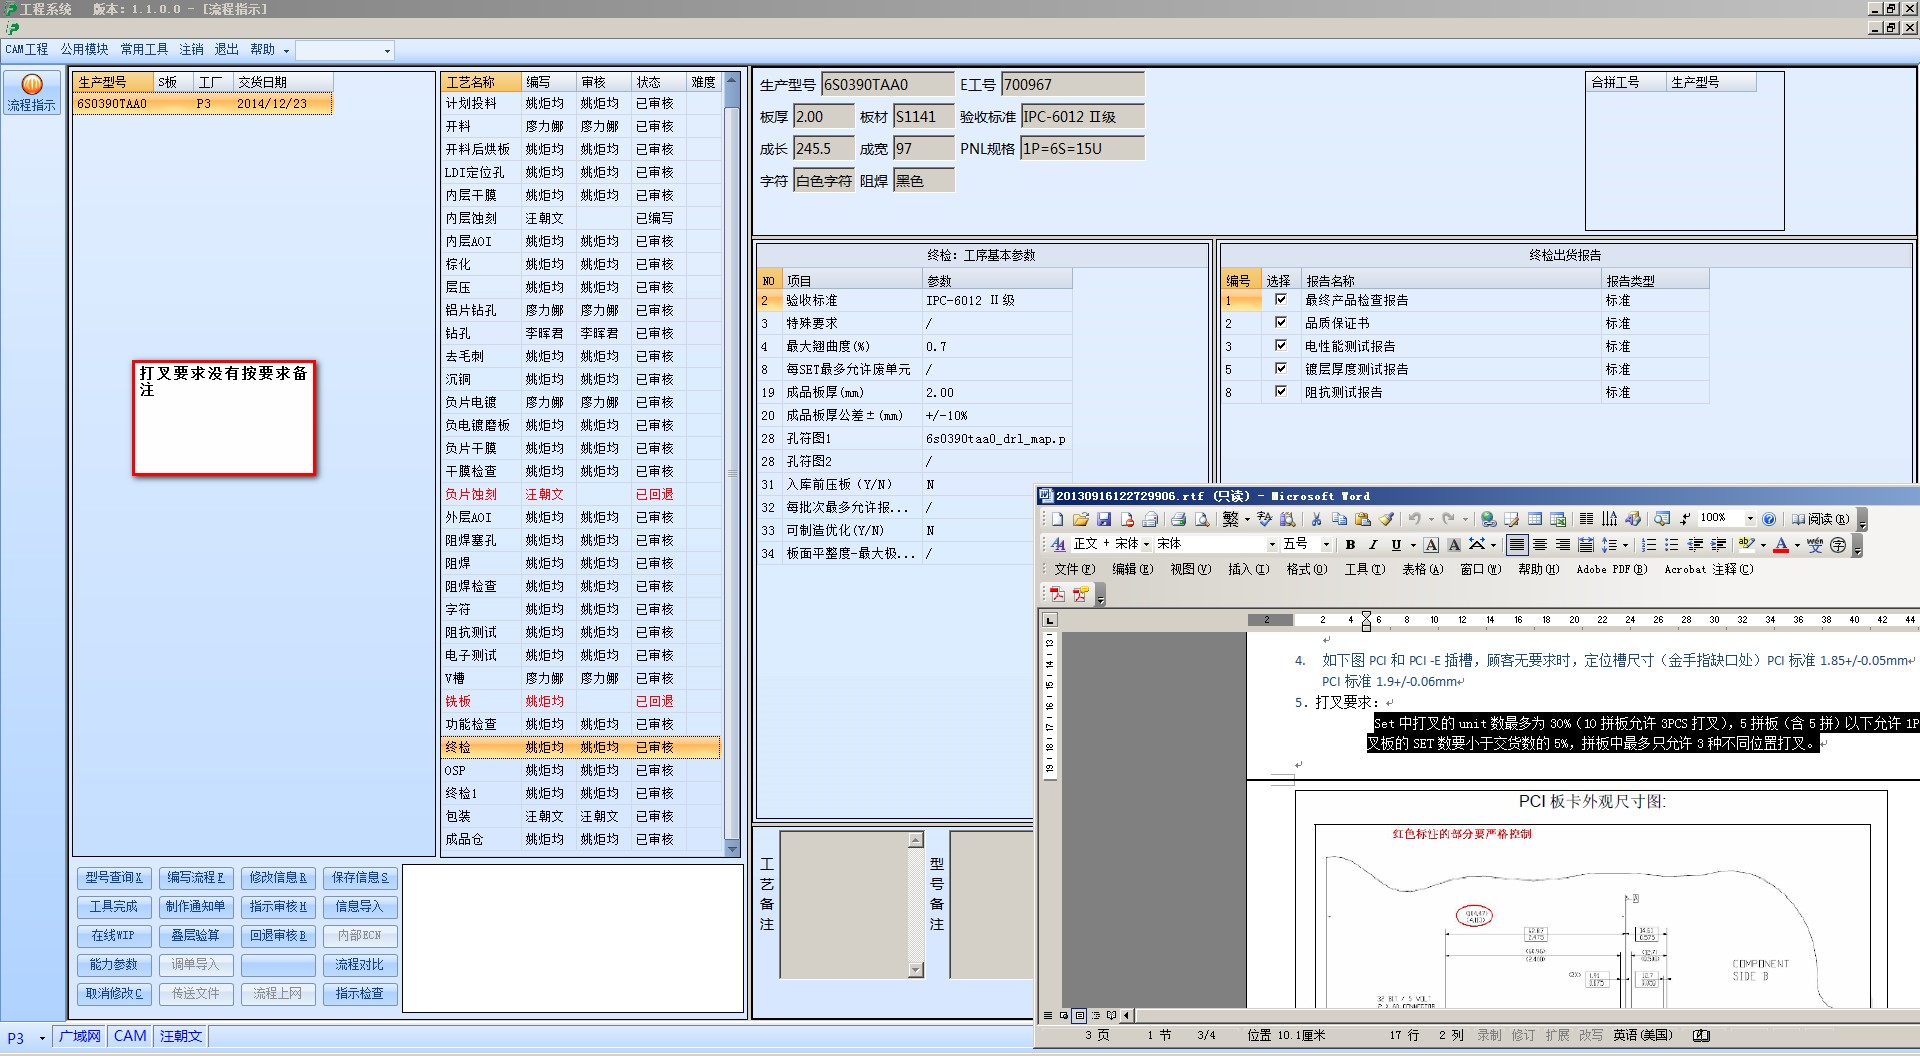
Task: Save the document with the floppy icon
Action: (1103, 519)
